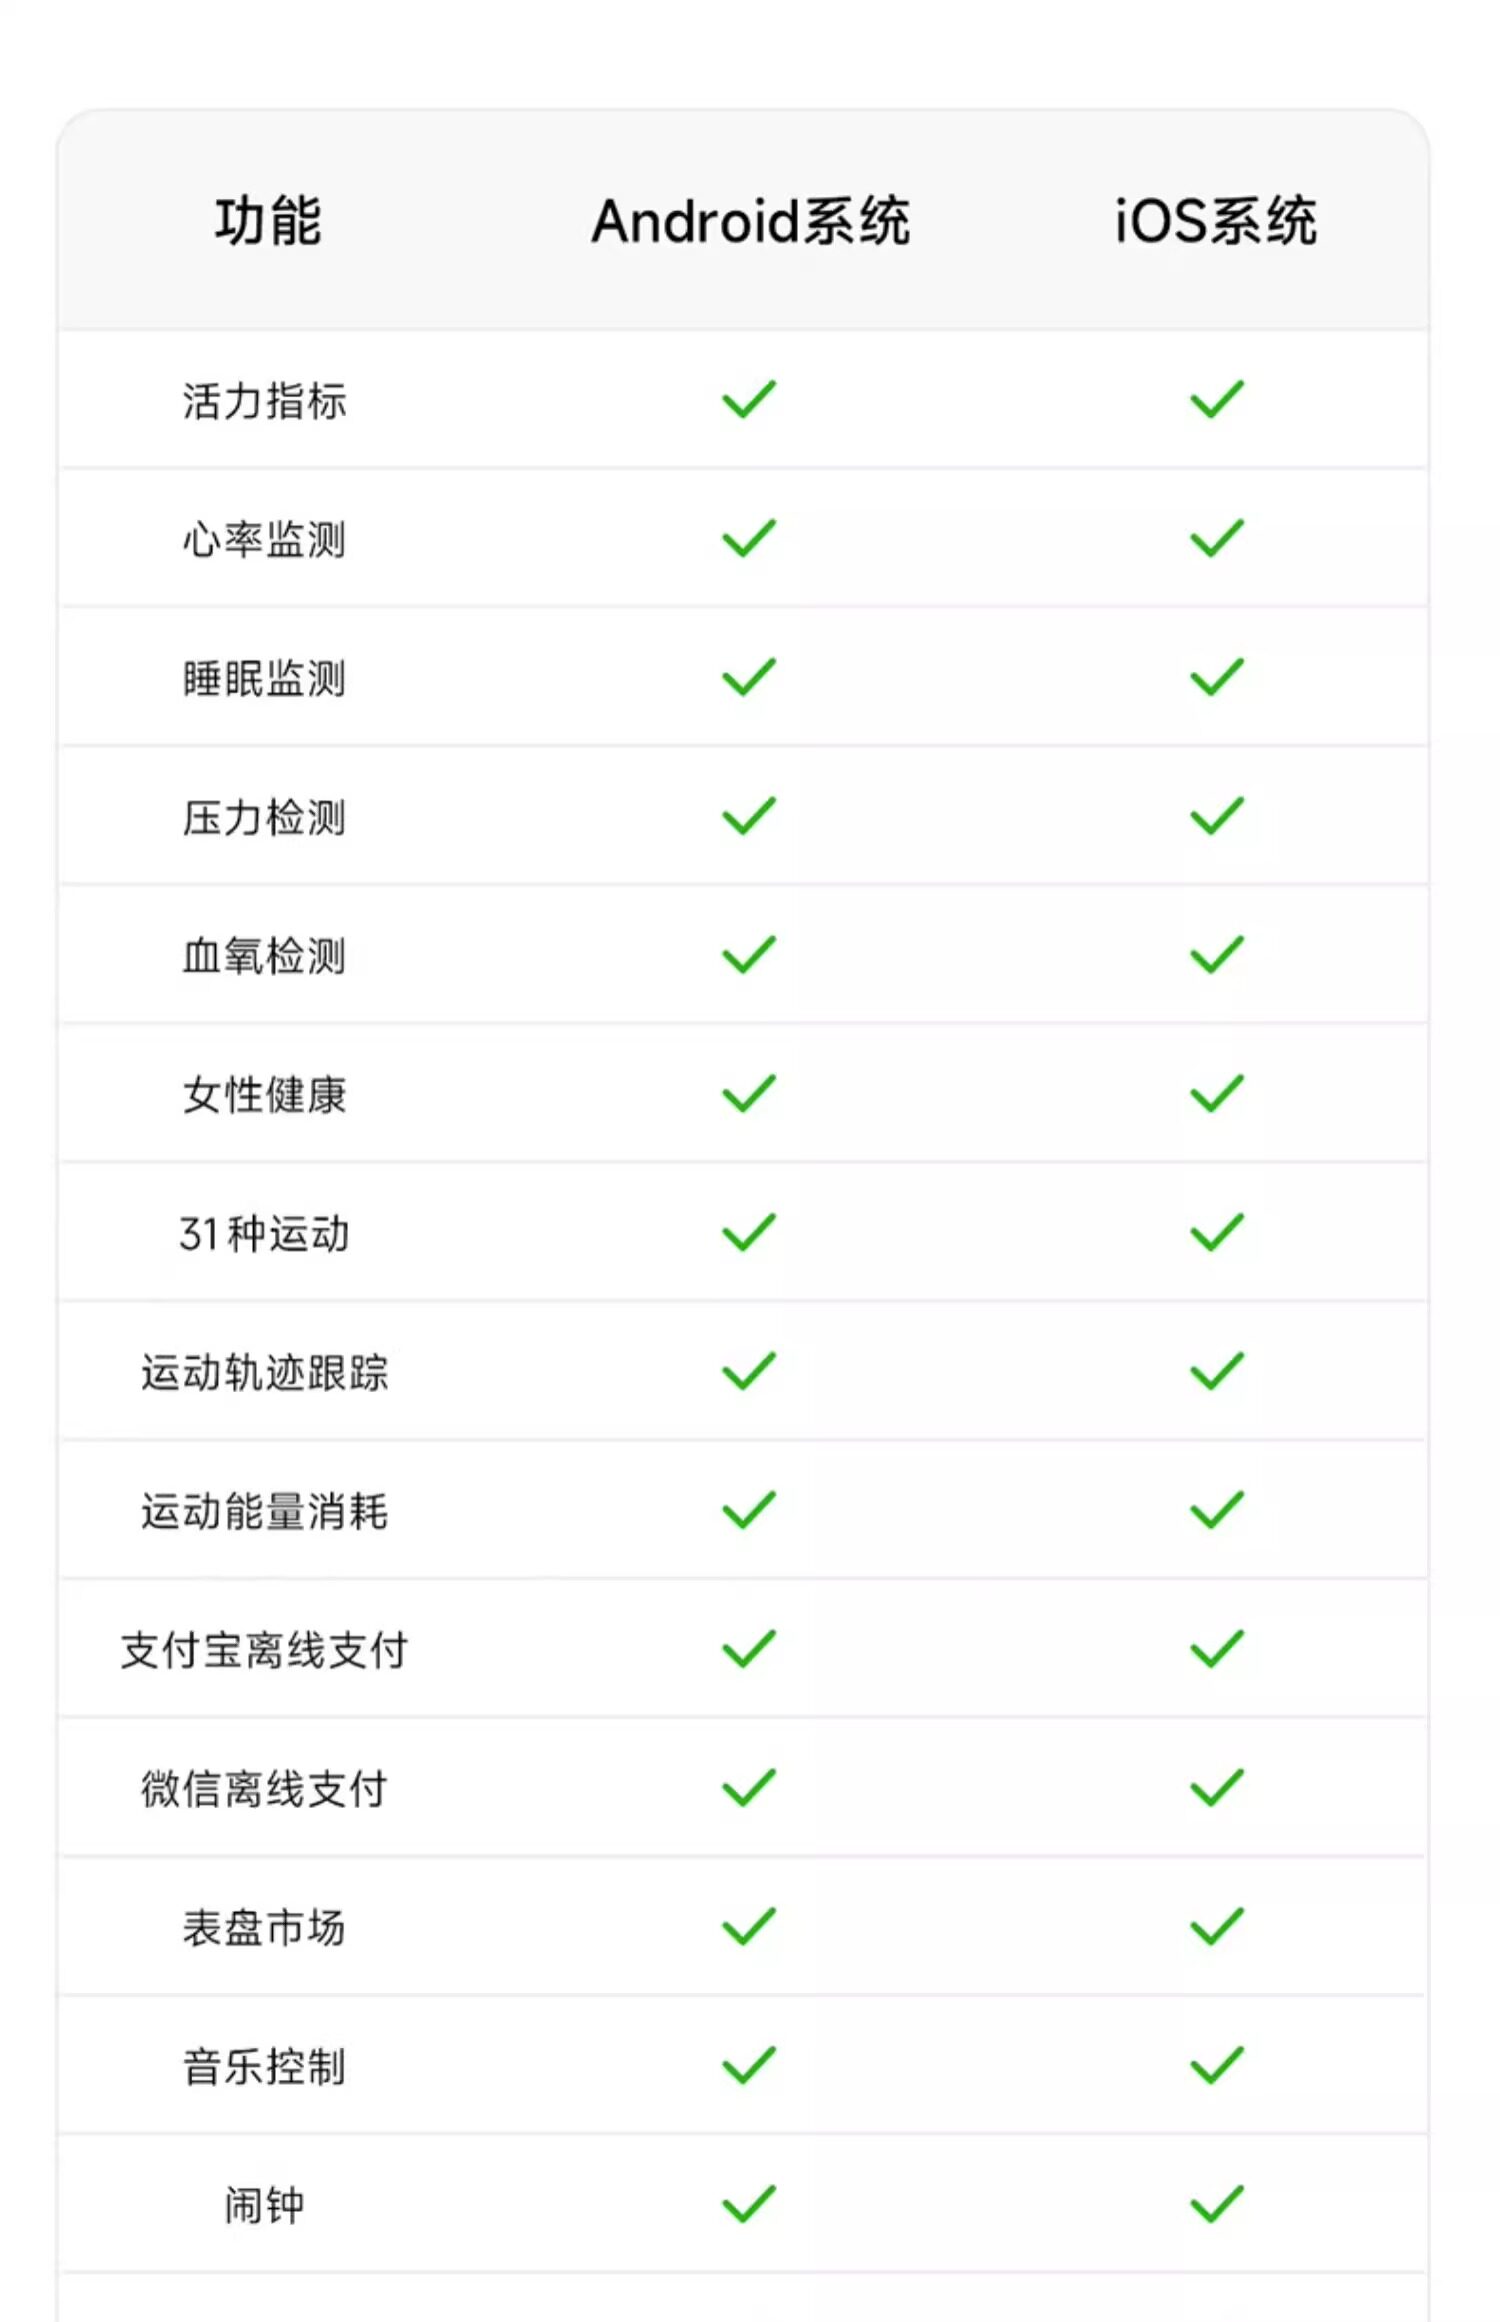The width and height of the screenshot is (1500, 2322).
Task: Click iOS checkmark for 压力检测
Action: pyautogui.click(x=1216, y=816)
